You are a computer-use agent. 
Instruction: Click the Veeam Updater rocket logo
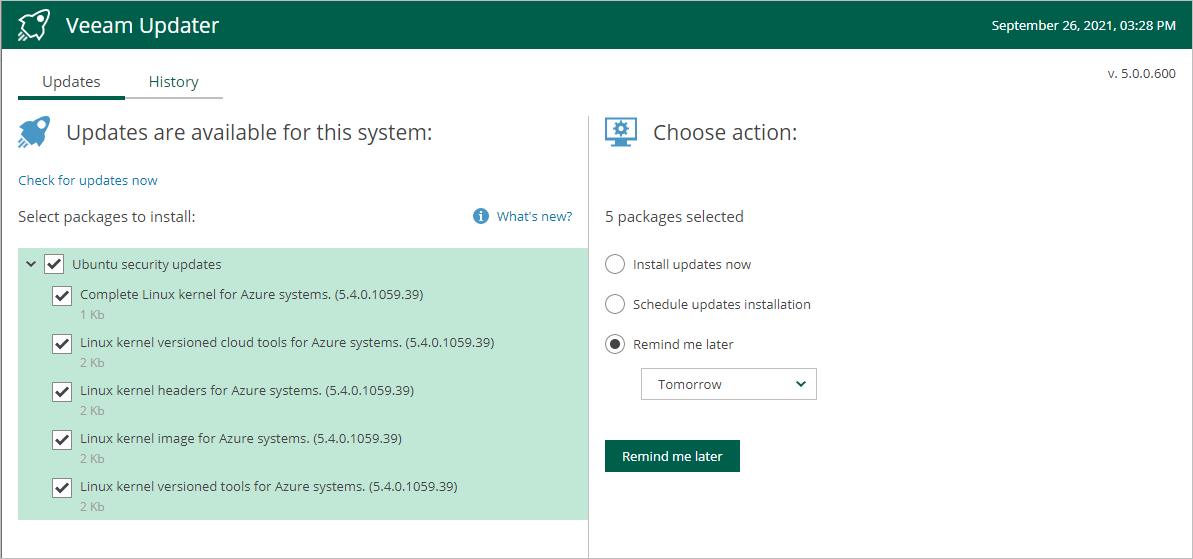33,26
